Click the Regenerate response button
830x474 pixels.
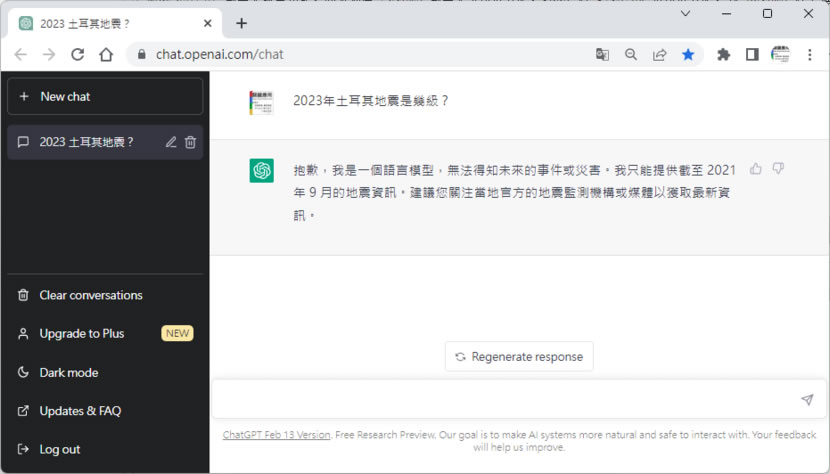pyautogui.click(x=519, y=356)
